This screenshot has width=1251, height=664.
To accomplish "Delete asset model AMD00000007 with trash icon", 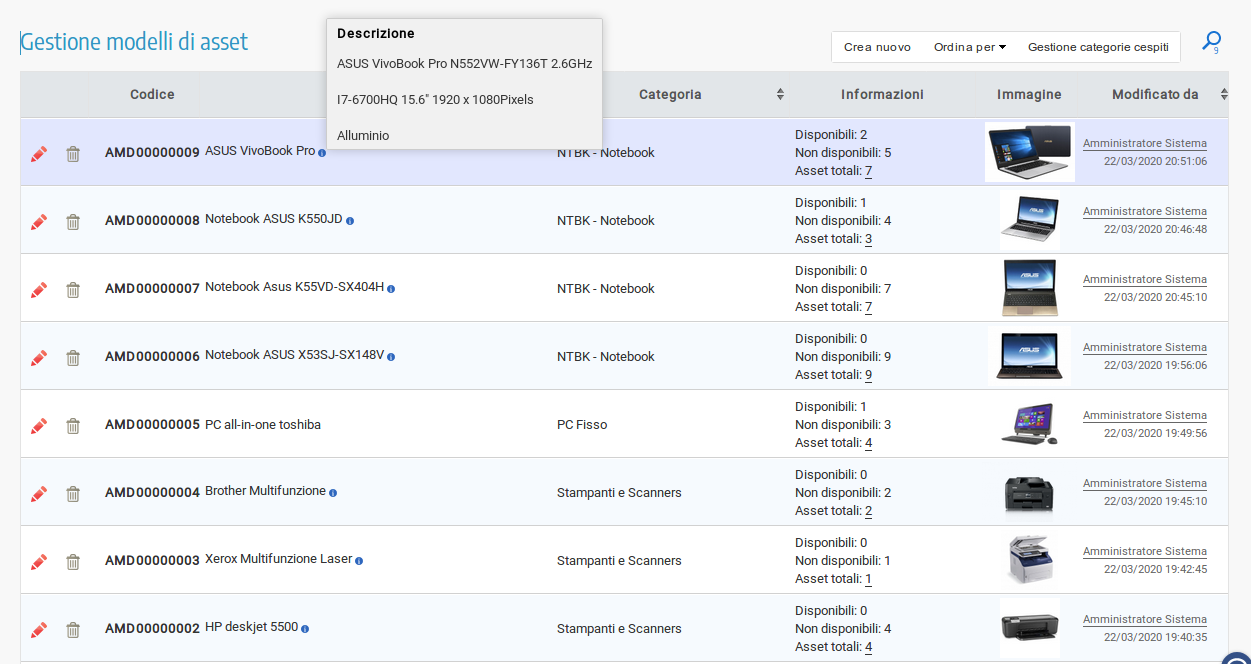I will [73, 290].
